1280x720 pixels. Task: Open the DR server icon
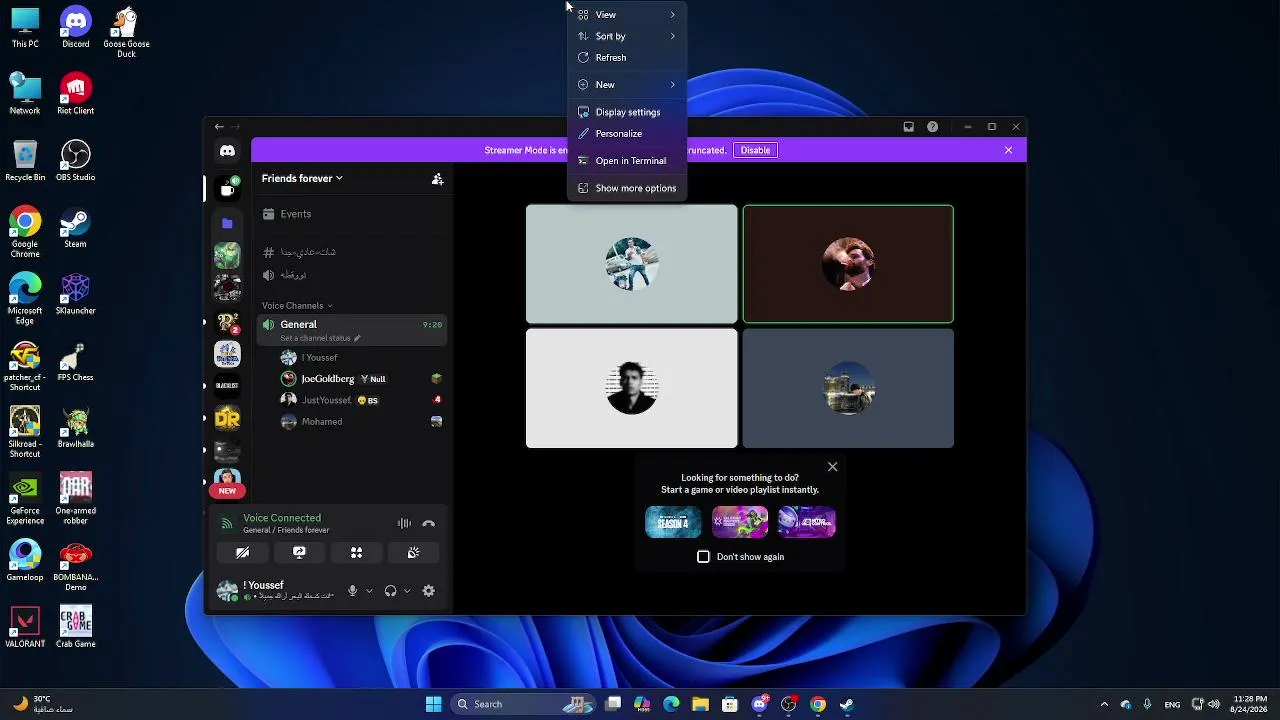tap(227, 418)
